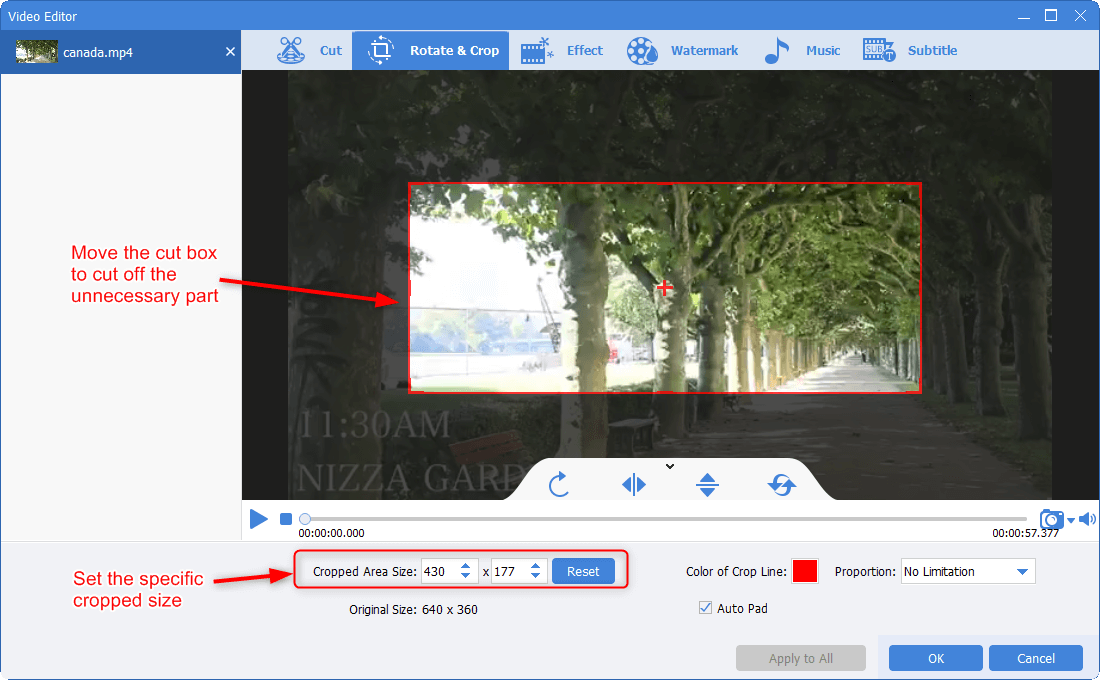The image size is (1100, 680).
Task: Click the Original Size: 640 x 360 text
Action: (413, 610)
